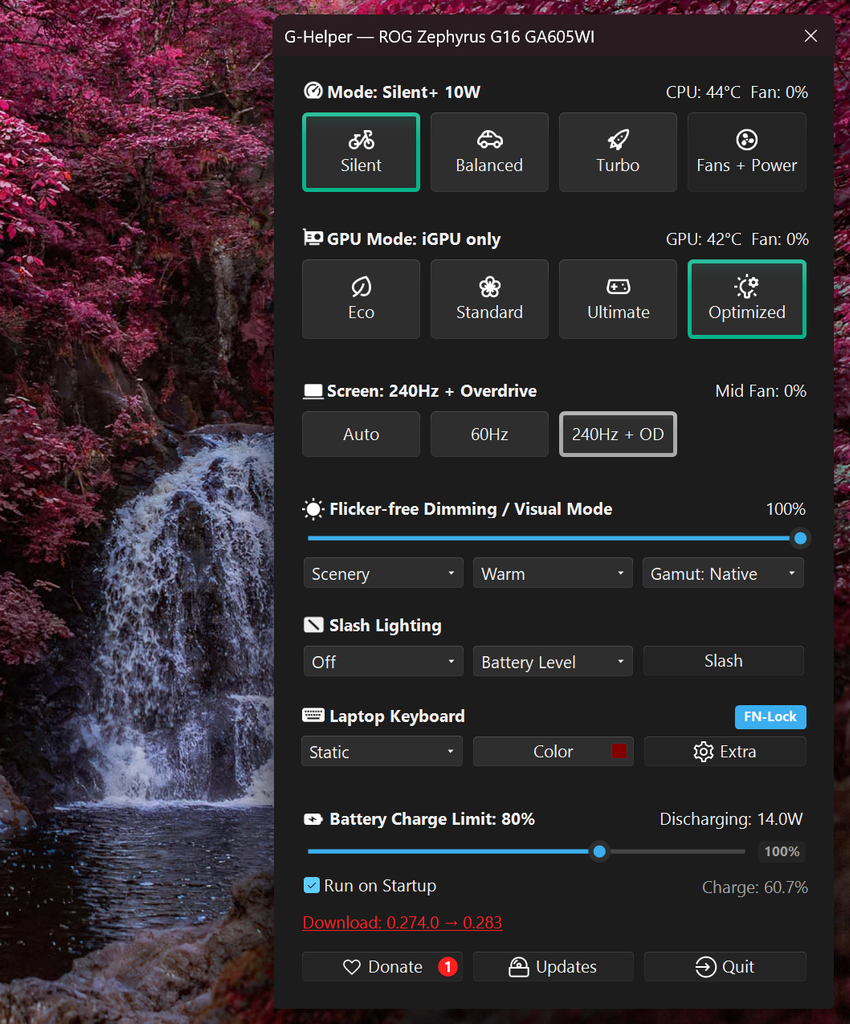Switch GPU to Standard mode

point(489,299)
